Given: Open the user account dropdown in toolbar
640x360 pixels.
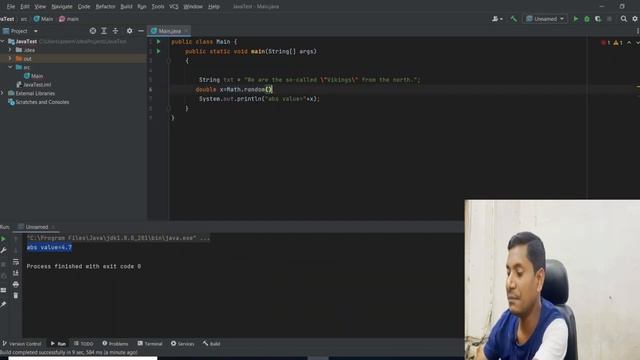Looking at the screenshot, I should pos(497,19).
